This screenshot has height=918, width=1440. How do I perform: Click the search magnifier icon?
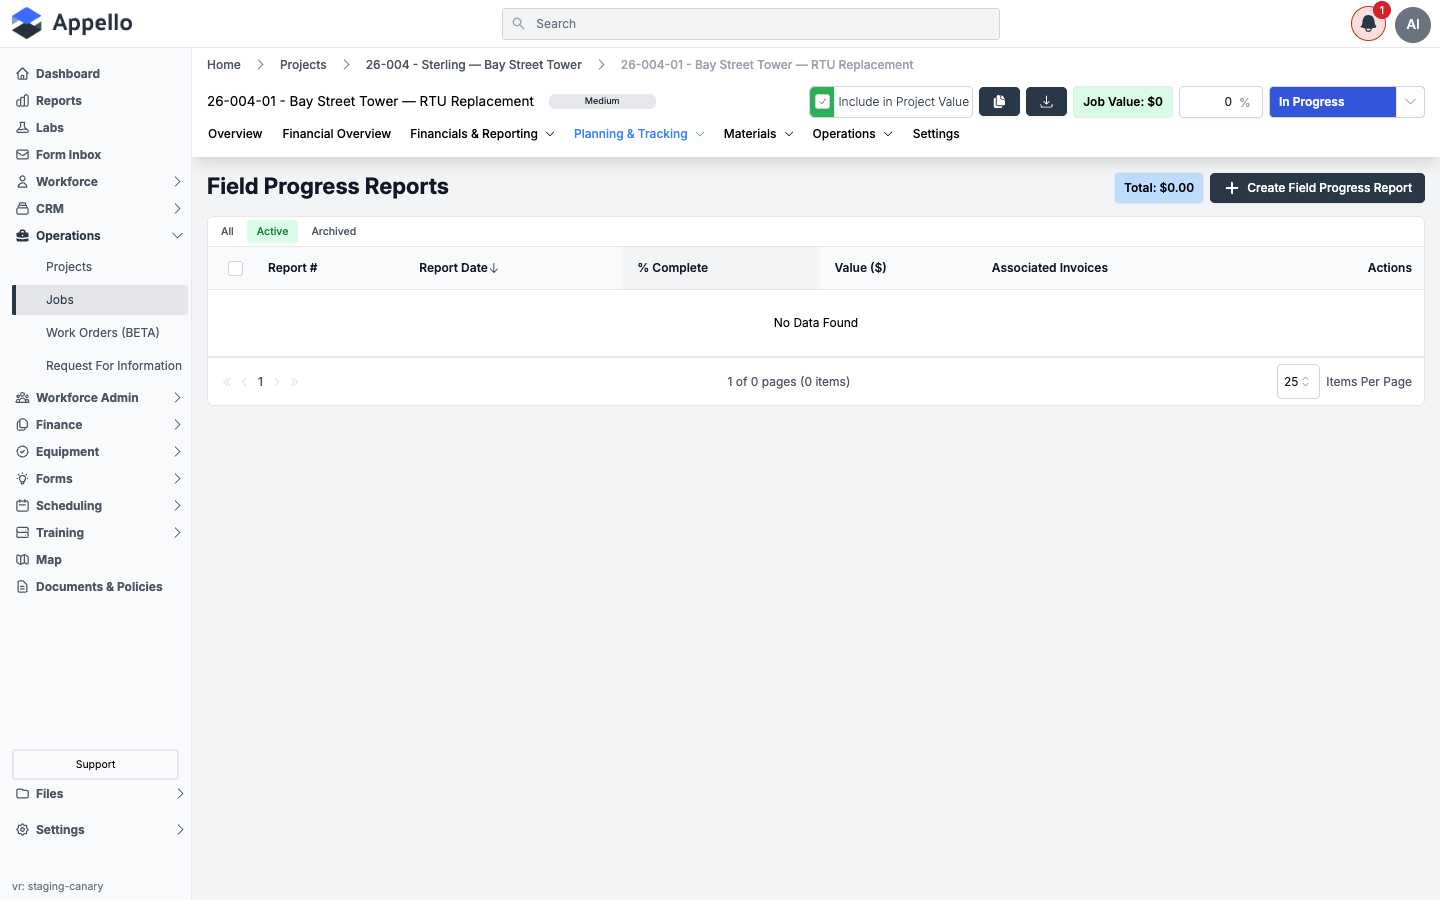click(518, 24)
